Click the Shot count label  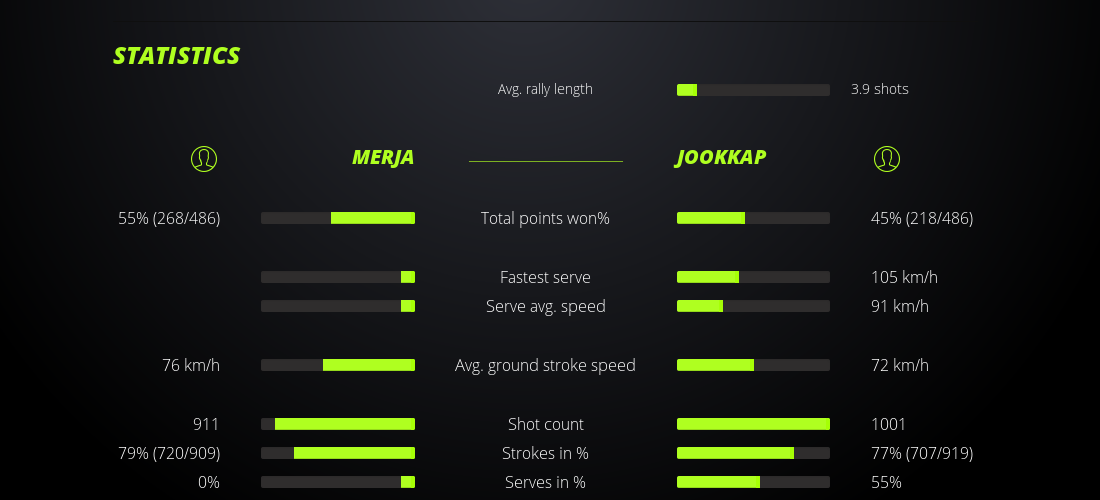(x=545, y=424)
